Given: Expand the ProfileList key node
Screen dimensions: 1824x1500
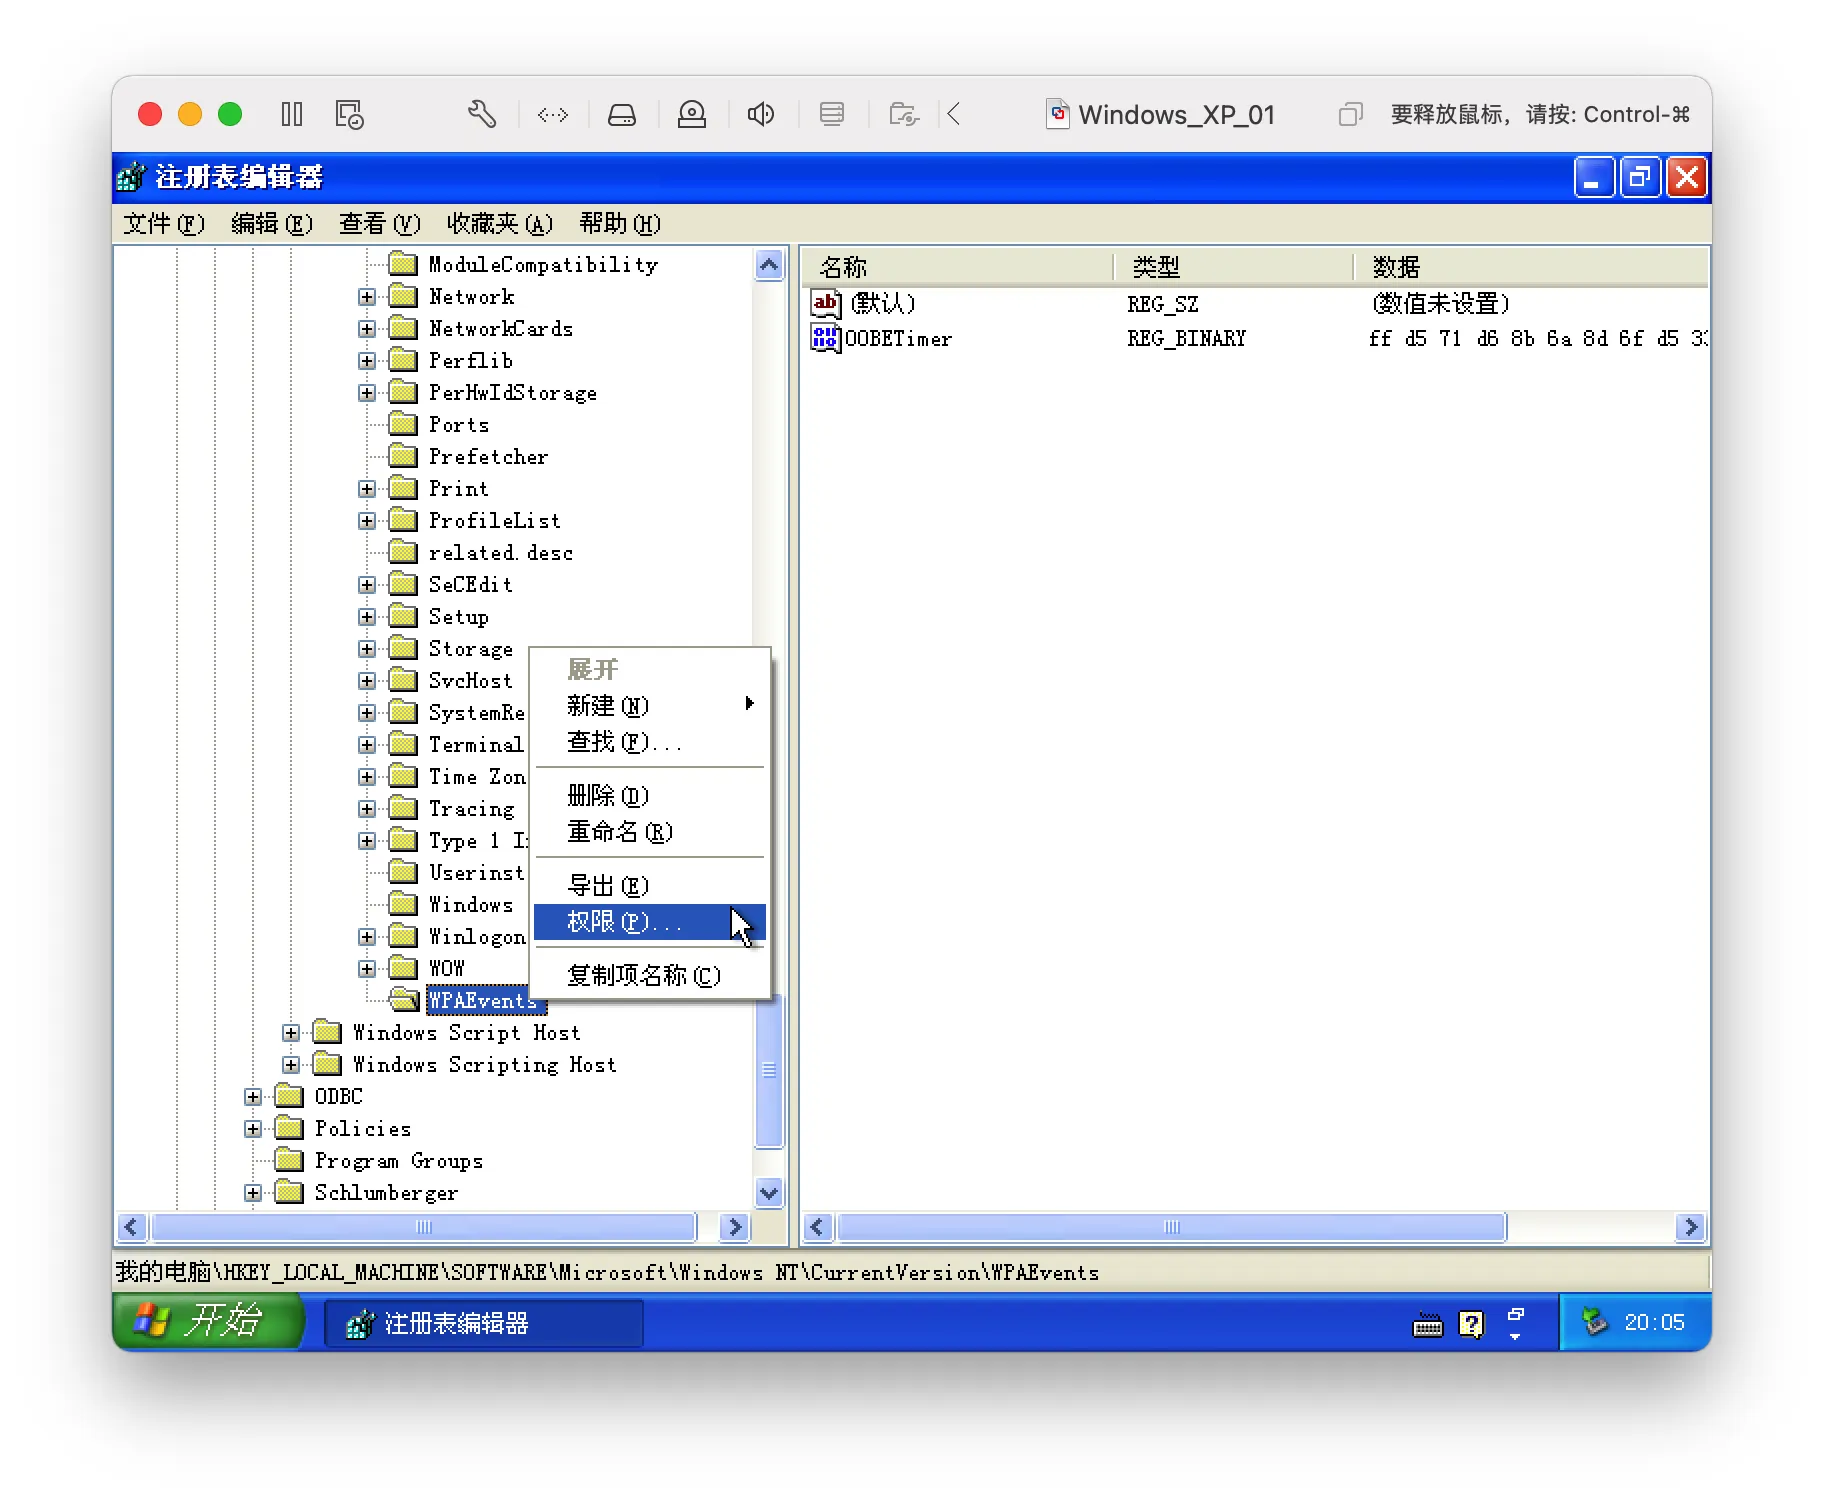Looking at the screenshot, I should [x=367, y=521].
